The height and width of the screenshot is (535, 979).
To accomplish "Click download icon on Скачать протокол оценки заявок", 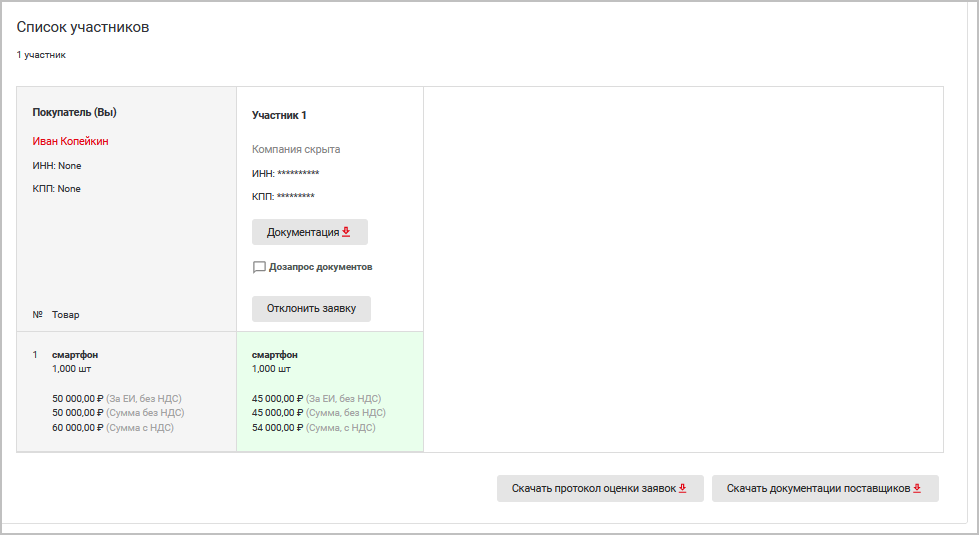I will [683, 489].
